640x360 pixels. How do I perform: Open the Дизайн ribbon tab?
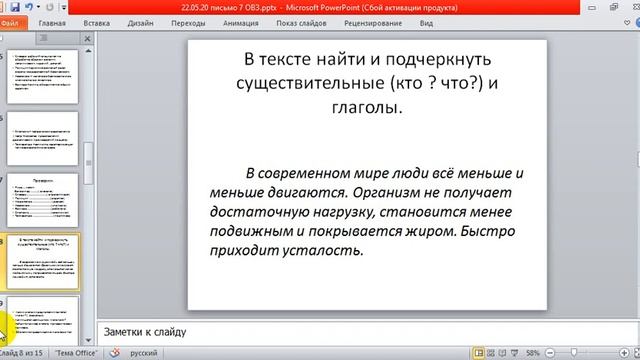140,23
